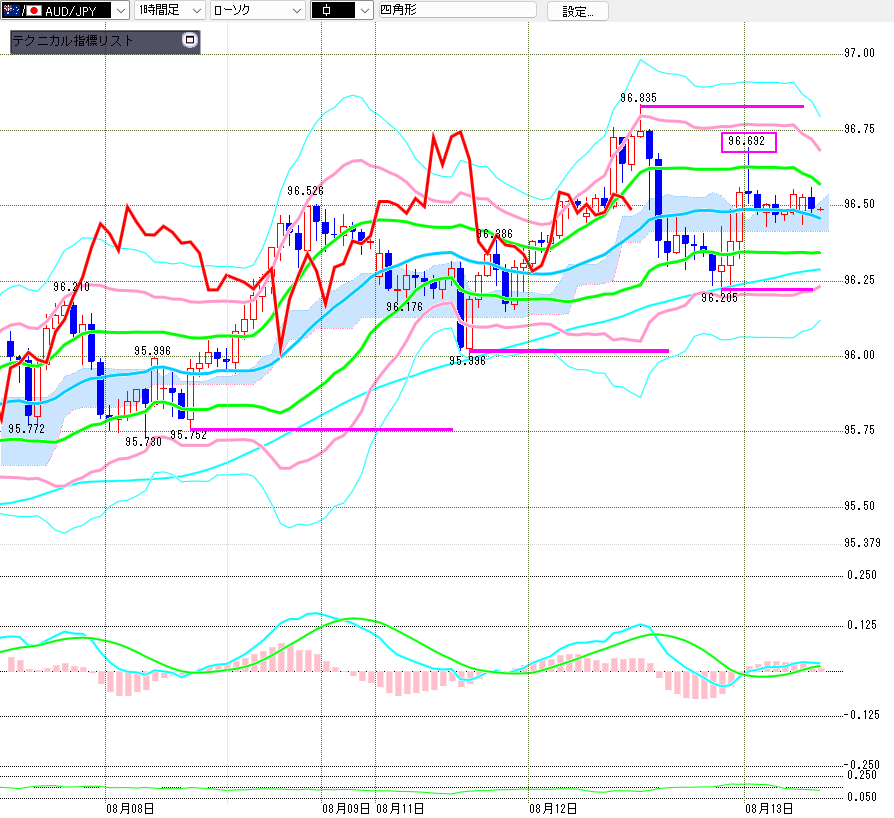
Task: Open the AUD/JPY currency pair dropdown
Action: coord(65,10)
